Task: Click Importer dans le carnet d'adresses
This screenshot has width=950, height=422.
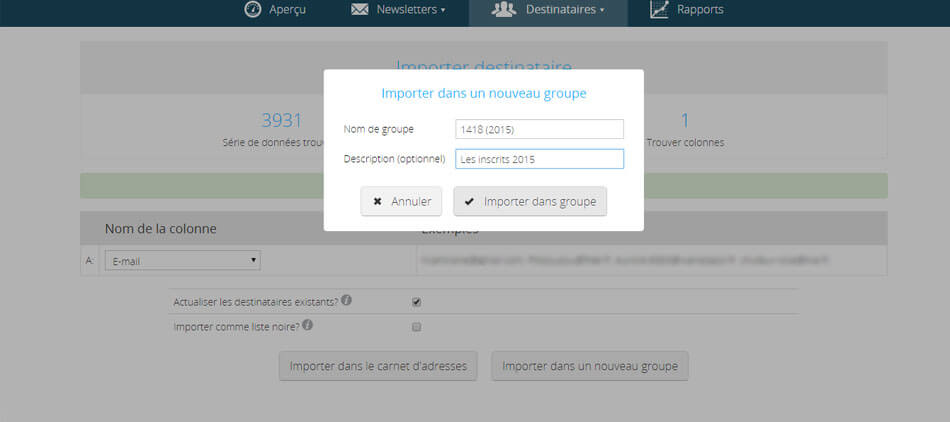Action: tap(378, 366)
